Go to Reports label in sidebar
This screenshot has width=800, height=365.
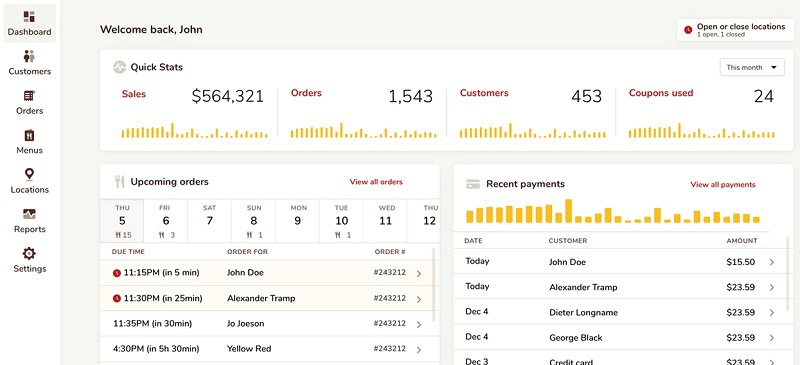[x=30, y=229]
